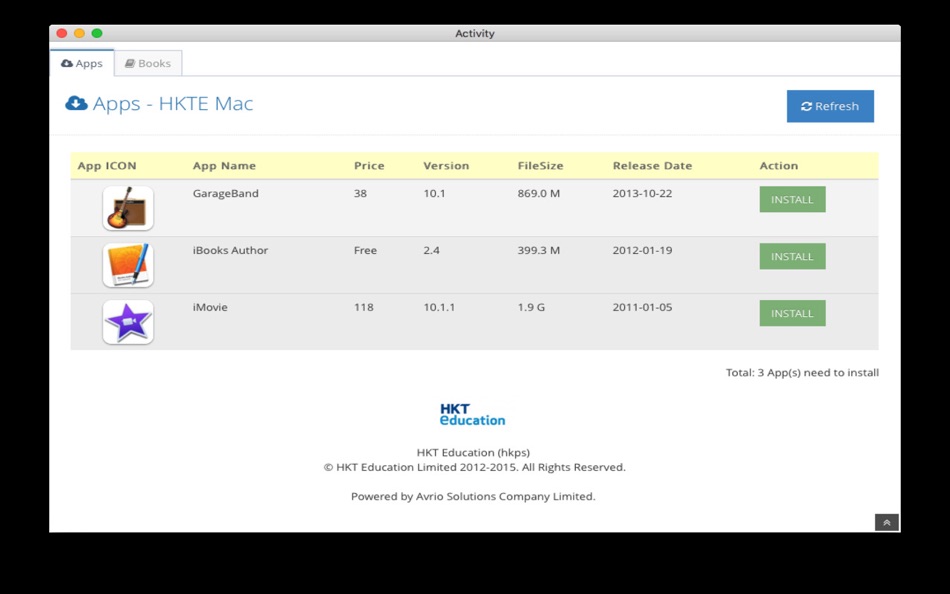Click the HKT Education logo
Viewport: 950px width, 594px height.
click(x=471, y=412)
